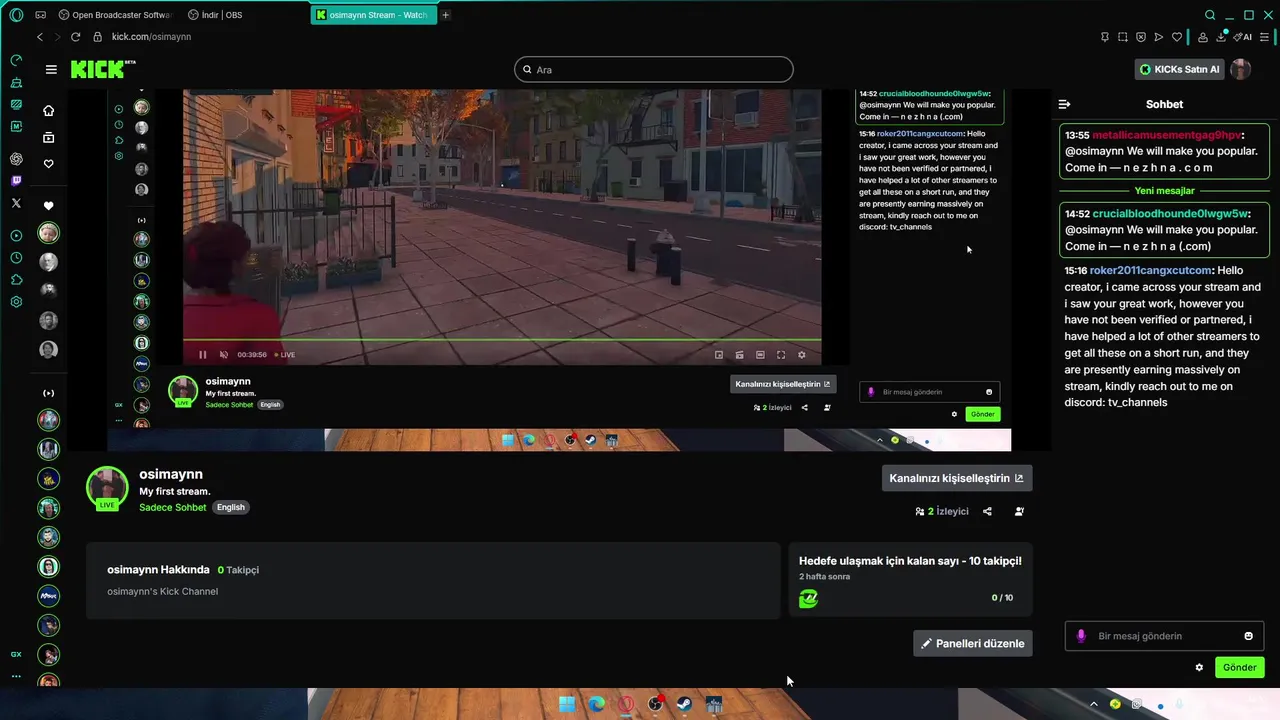Share the osimaynn channel
This screenshot has width=1280, height=720.
pos(987,511)
